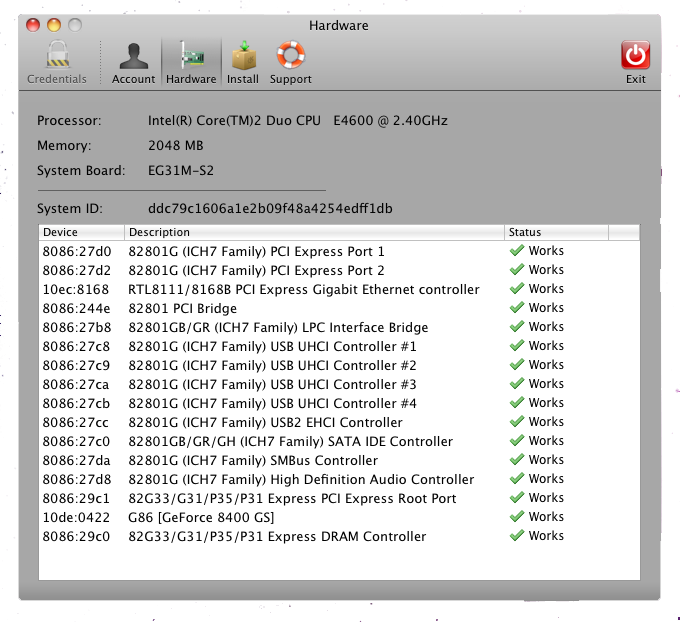This screenshot has width=680, height=622.
Task: Open the Credentials padlock icon
Action: coord(57,56)
